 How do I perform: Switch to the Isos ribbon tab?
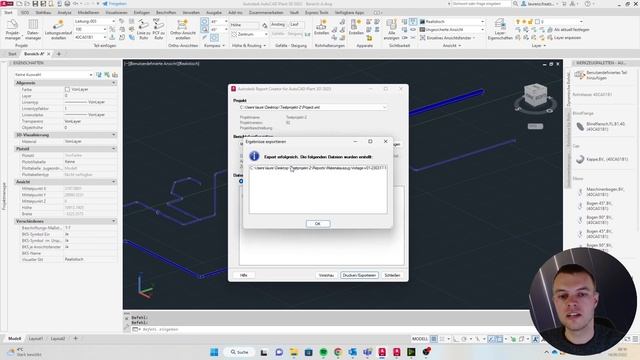25,13
